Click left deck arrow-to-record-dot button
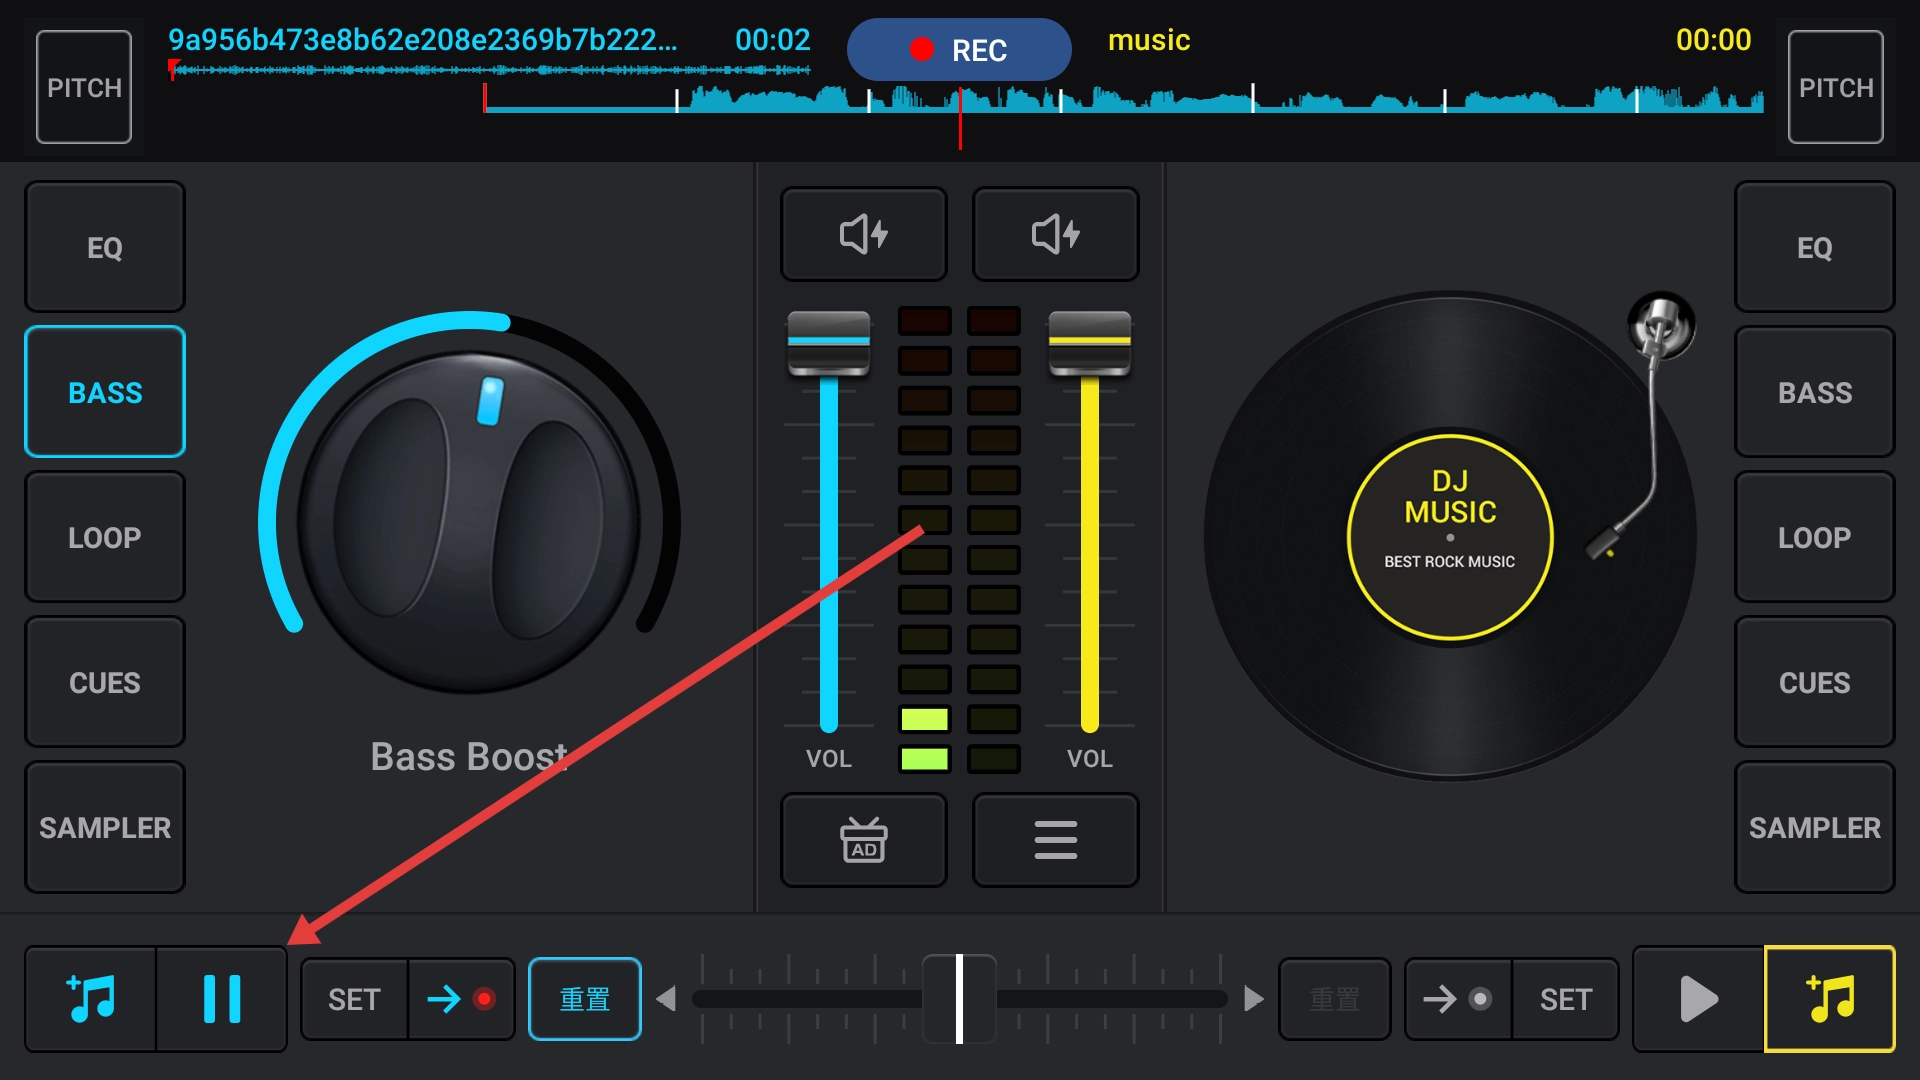1920x1080 pixels. click(x=461, y=999)
